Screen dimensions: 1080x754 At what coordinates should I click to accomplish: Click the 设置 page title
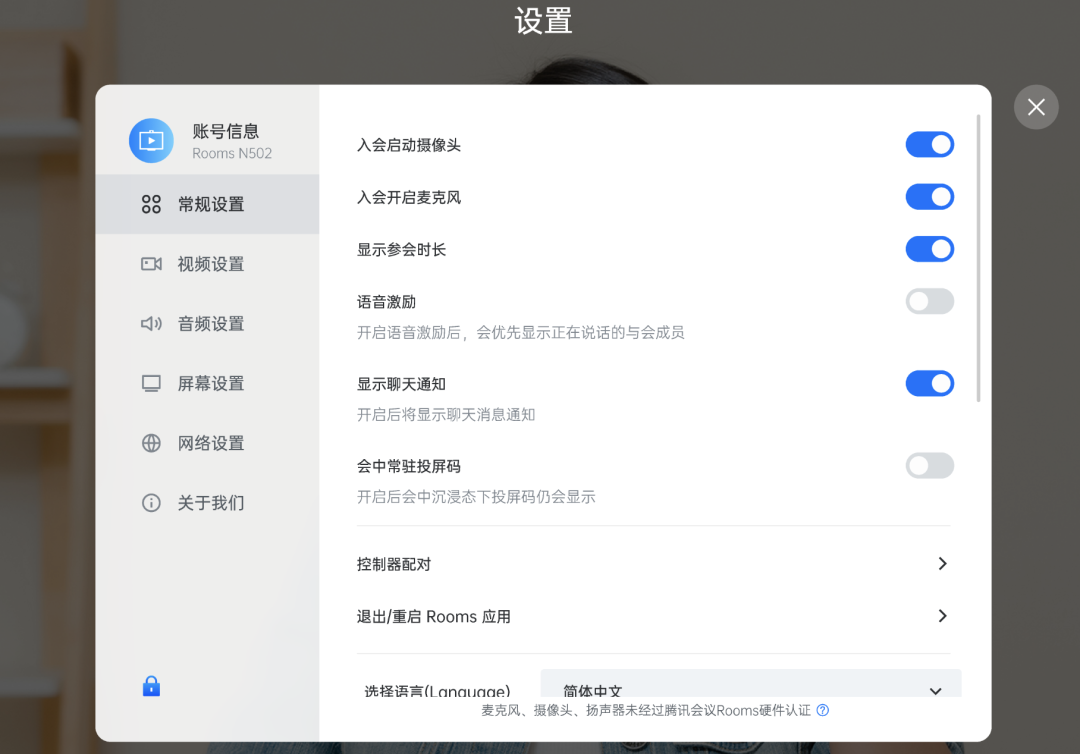point(543,21)
